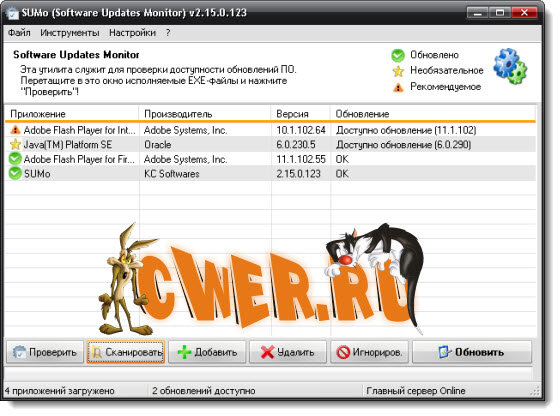Click the Удалить button
The image size is (560, 416).
point(288,352)
